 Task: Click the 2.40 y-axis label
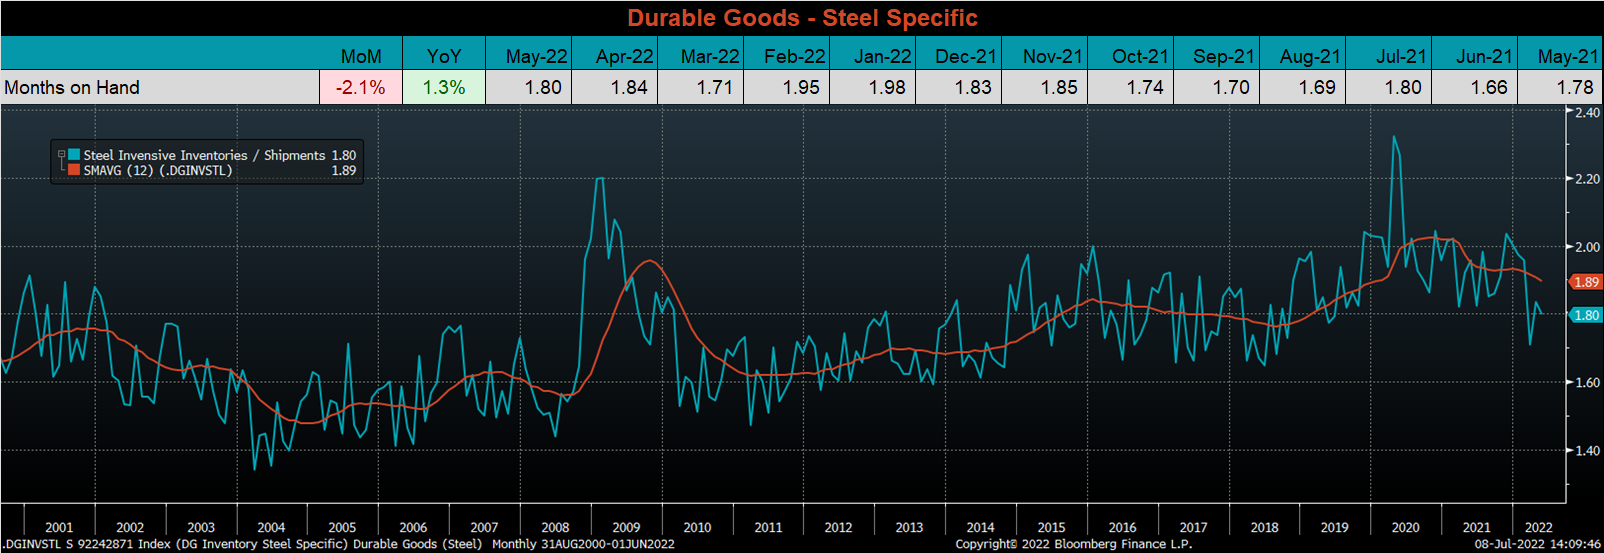1587,113
